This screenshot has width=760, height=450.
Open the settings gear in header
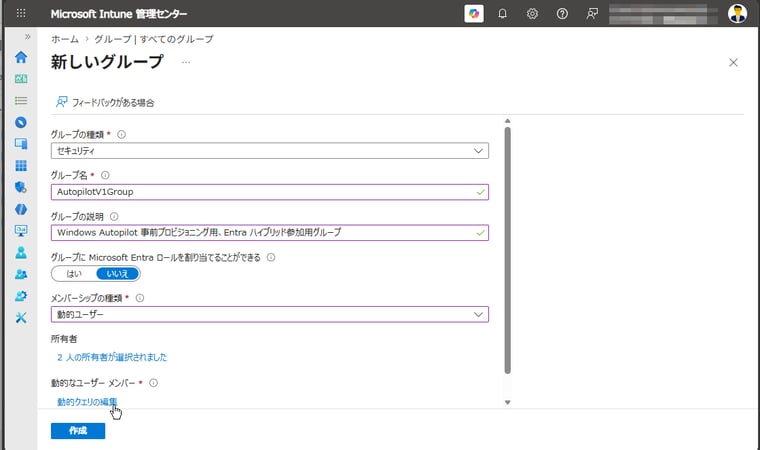click(x=532, y=14)
